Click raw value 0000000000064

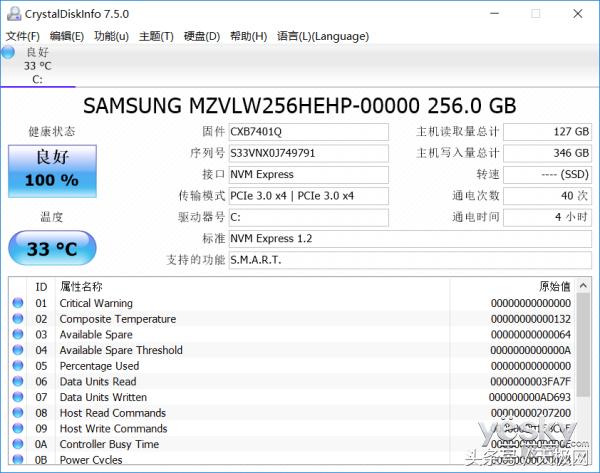(x=531, y=335)
